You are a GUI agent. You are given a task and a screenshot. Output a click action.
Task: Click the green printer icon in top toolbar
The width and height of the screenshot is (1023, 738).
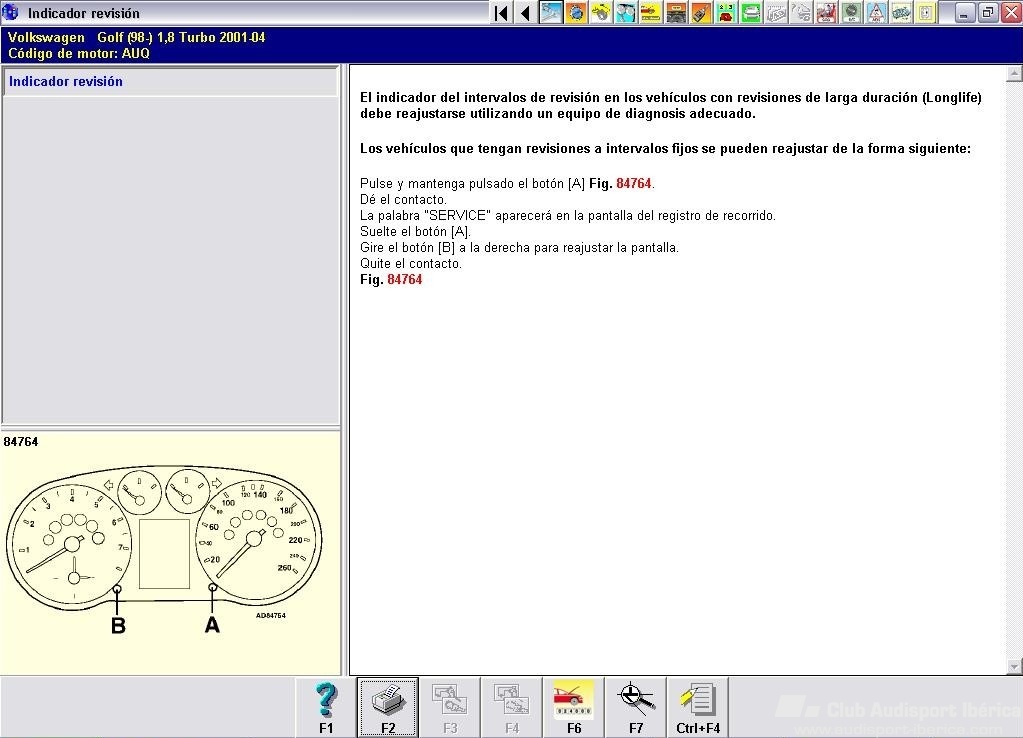click(751, 13)
